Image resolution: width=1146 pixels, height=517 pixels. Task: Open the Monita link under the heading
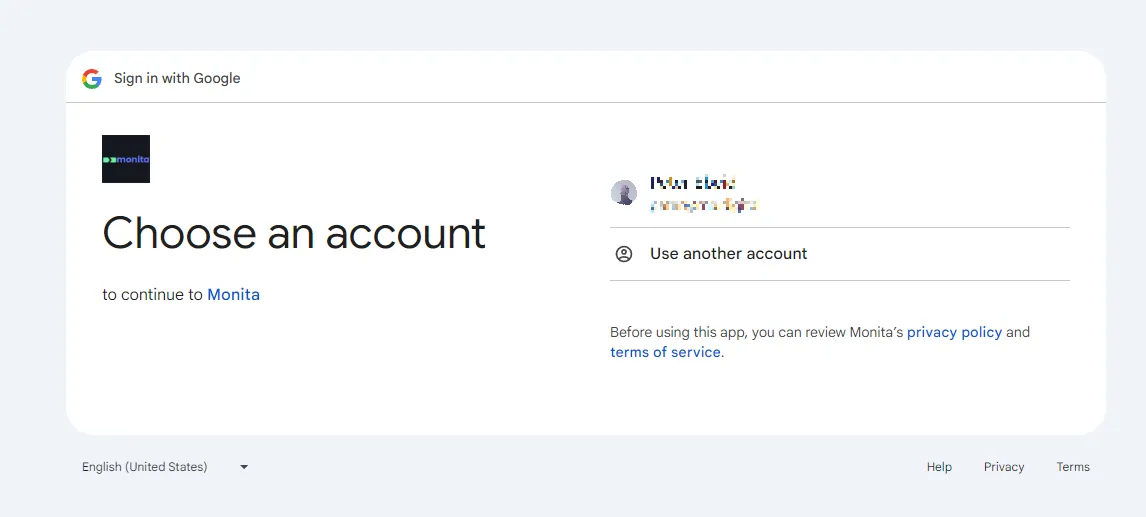coord(234,295)
